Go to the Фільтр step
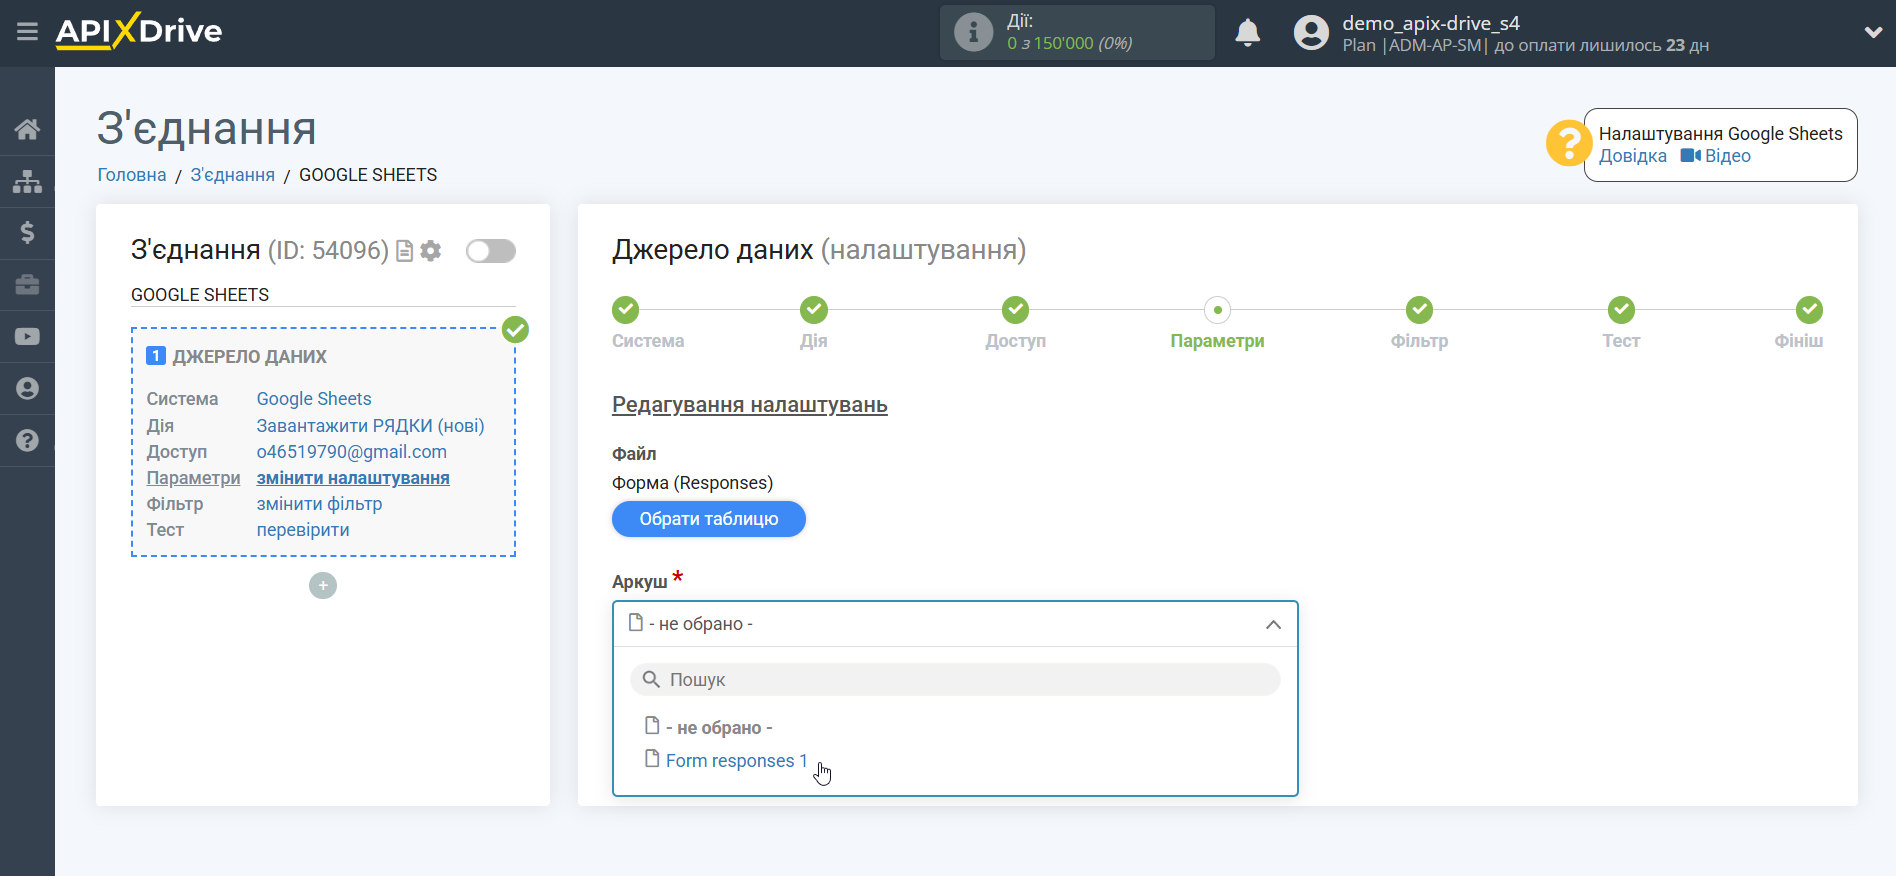Image resolution: width=1896 pixels, height=876 pixels. (1420, 310)
